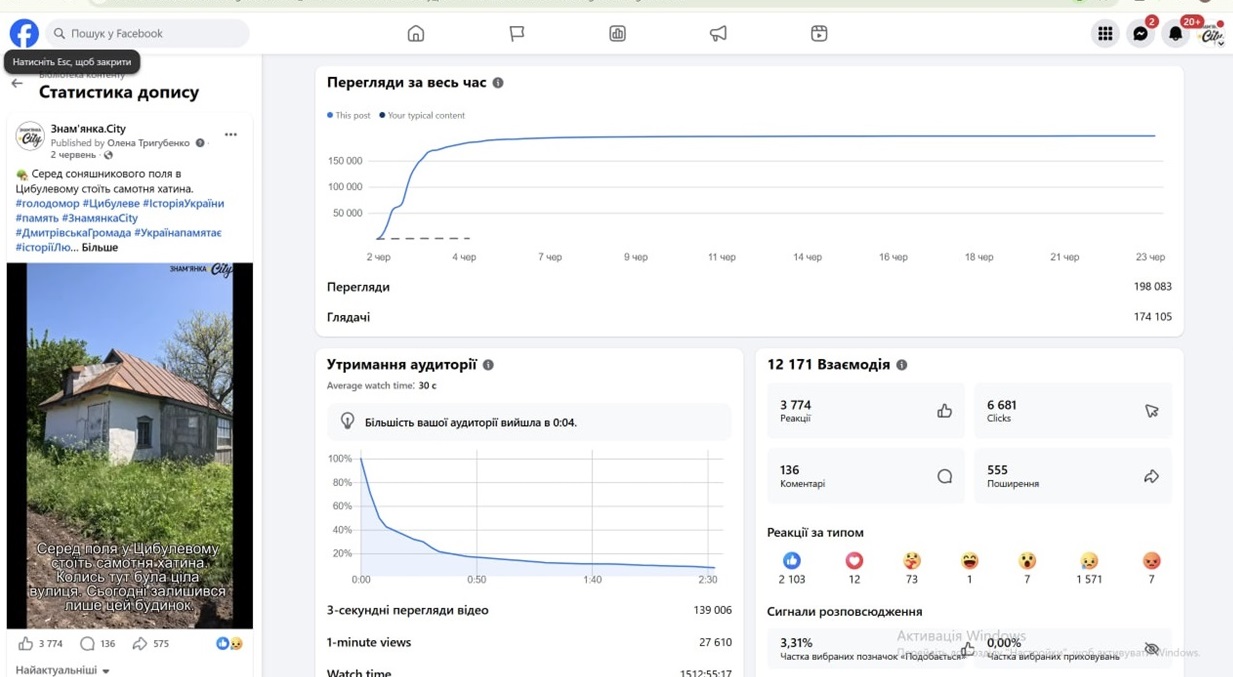
Task: Click the Love heart reaction with 12
Action: pyautogui.click(x=854, y=561)
